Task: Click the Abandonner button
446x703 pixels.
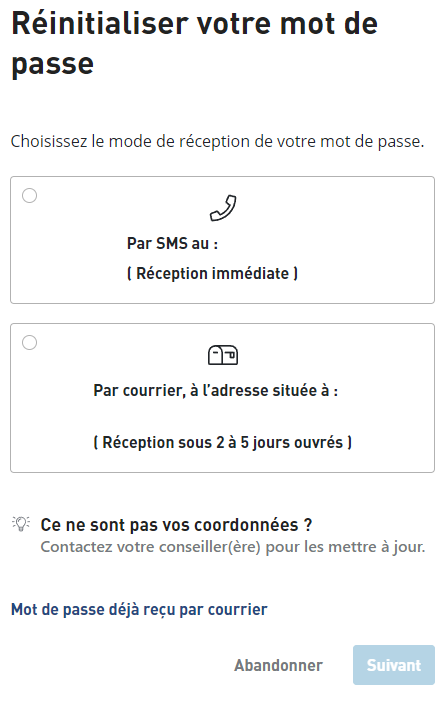Action: [x=278, y=665]
